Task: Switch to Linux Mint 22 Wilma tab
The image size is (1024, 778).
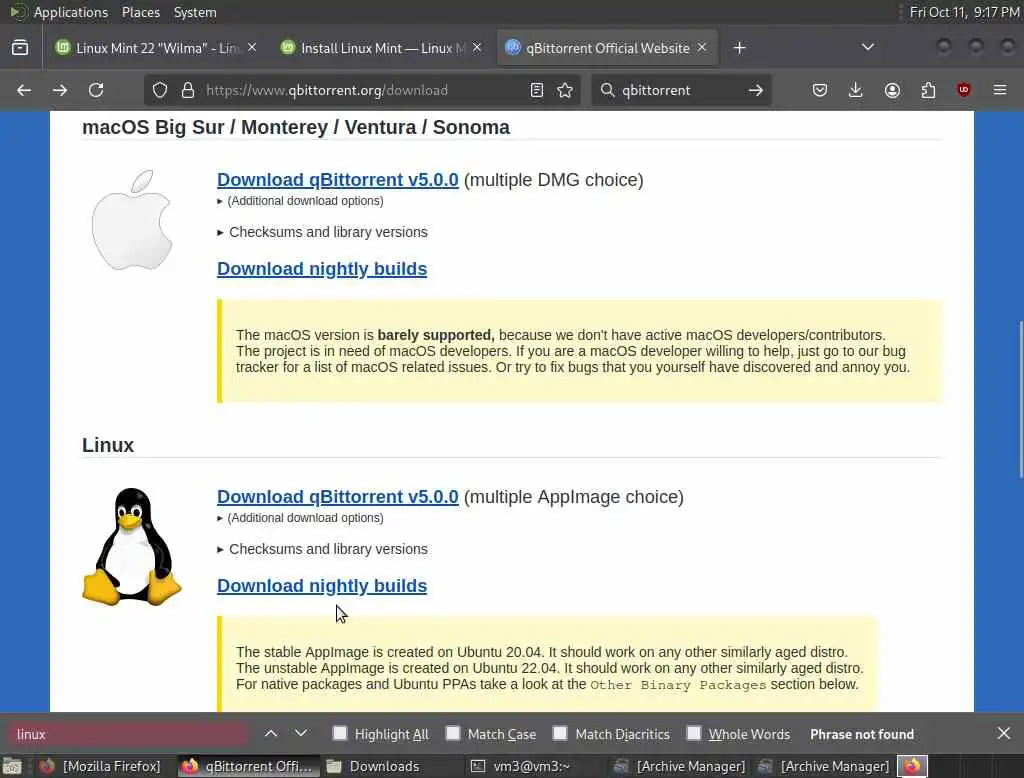Action: (149, 48)
